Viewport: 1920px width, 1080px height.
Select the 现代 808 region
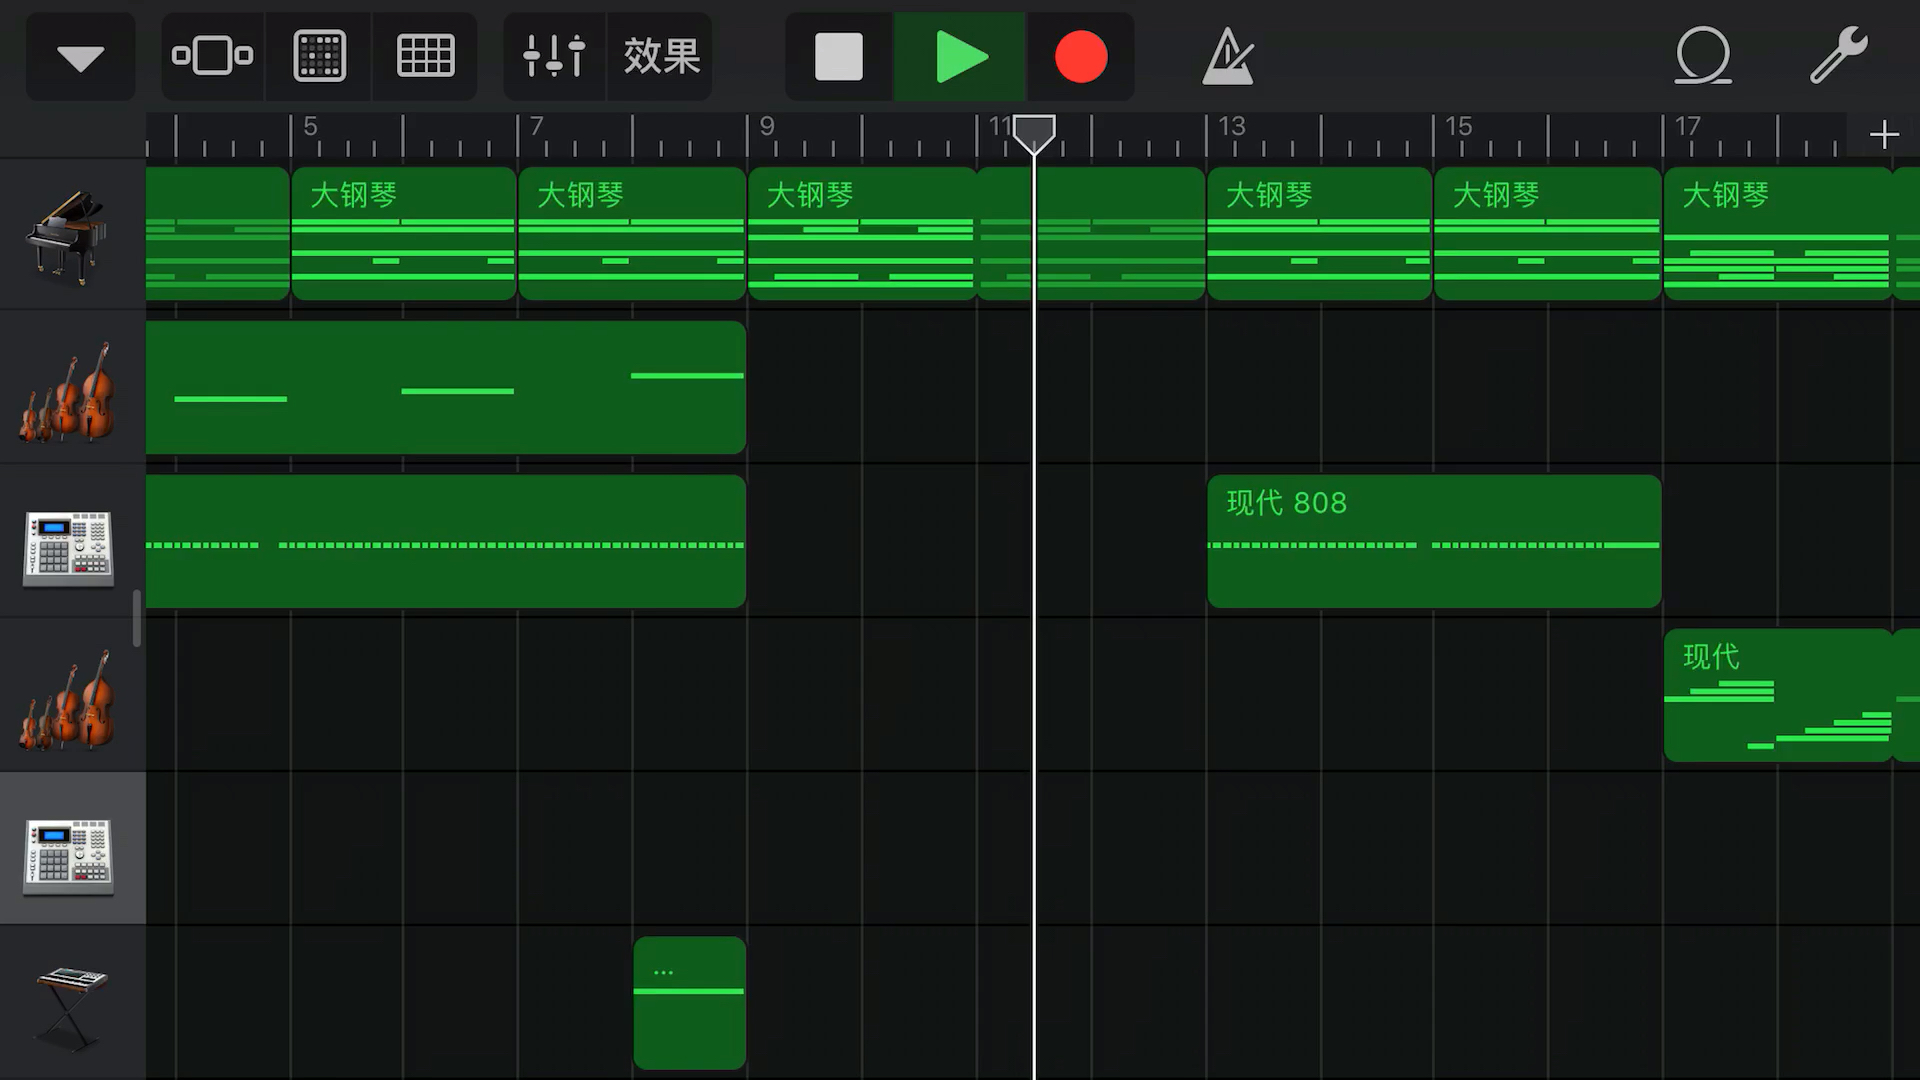click(1433, 542)
